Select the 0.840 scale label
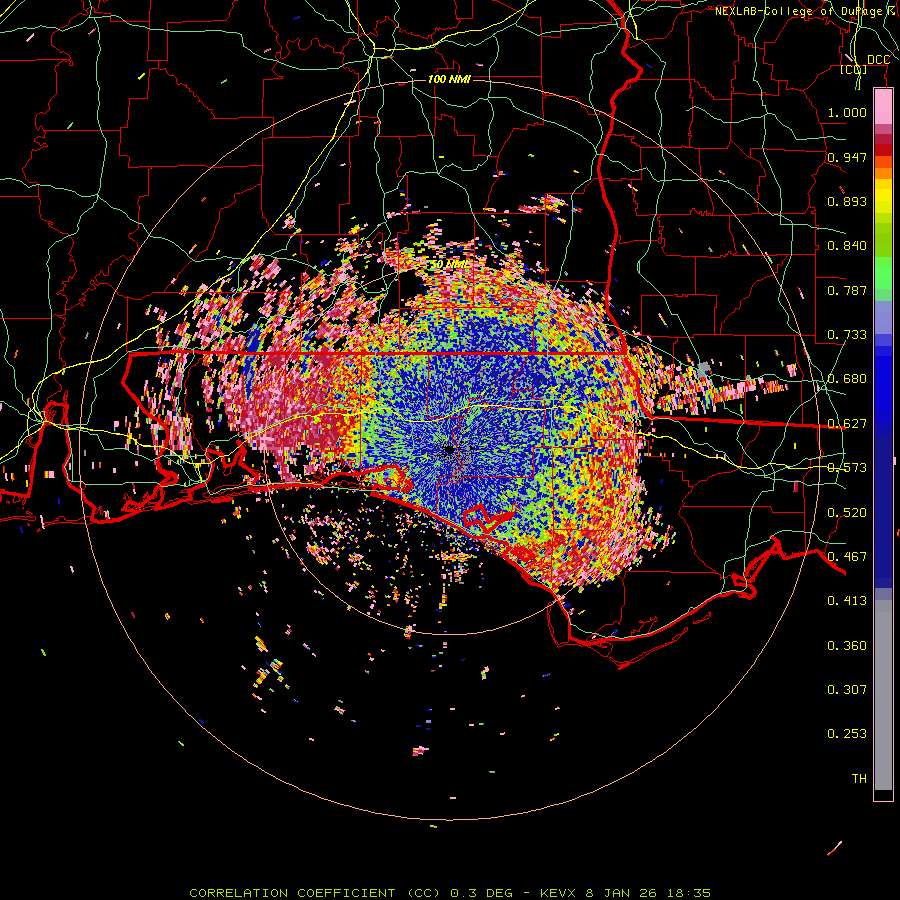This screenshot has width=900, height=900. (x=847, y=246)
